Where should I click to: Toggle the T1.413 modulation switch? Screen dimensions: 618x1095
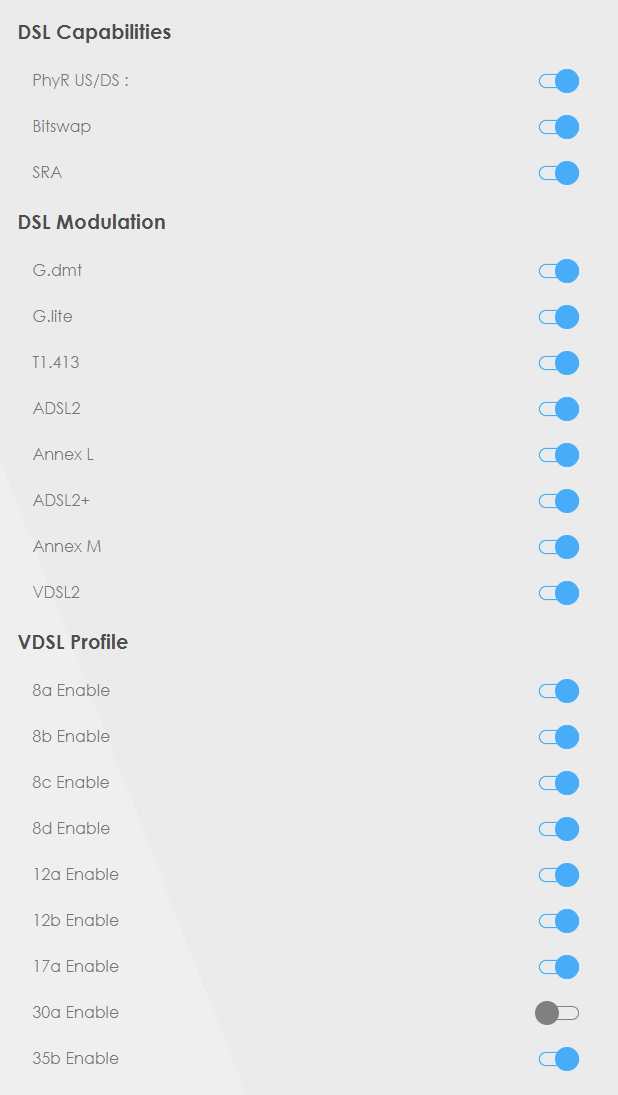point(559,363)
